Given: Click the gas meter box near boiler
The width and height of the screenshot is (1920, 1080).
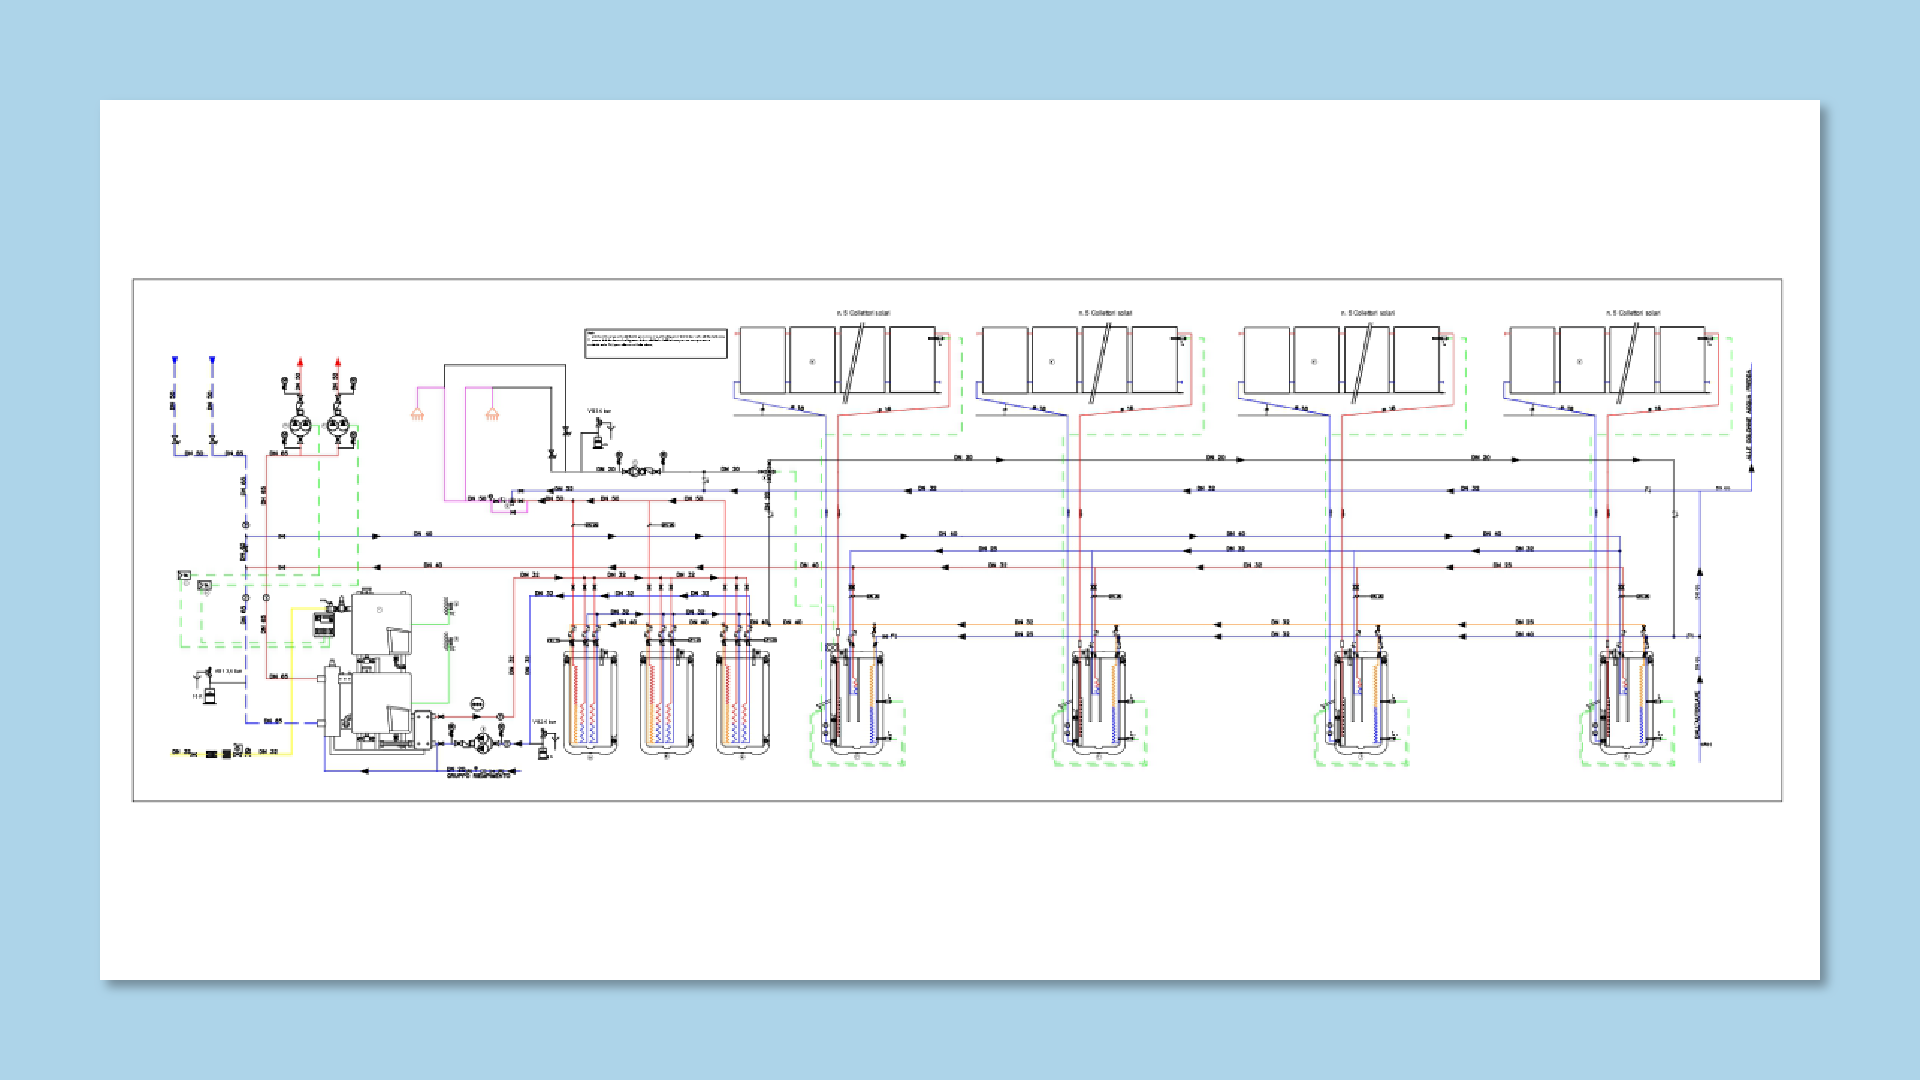Looking at the screenshot, I should point(324,625).
